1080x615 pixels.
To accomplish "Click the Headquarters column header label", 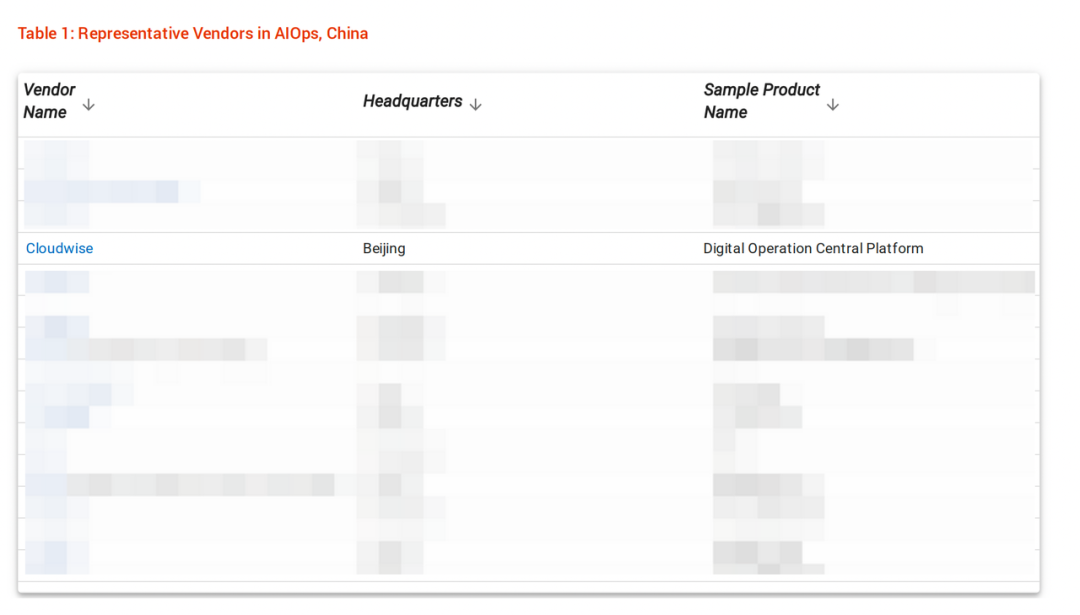I will [x=412, y=101].
